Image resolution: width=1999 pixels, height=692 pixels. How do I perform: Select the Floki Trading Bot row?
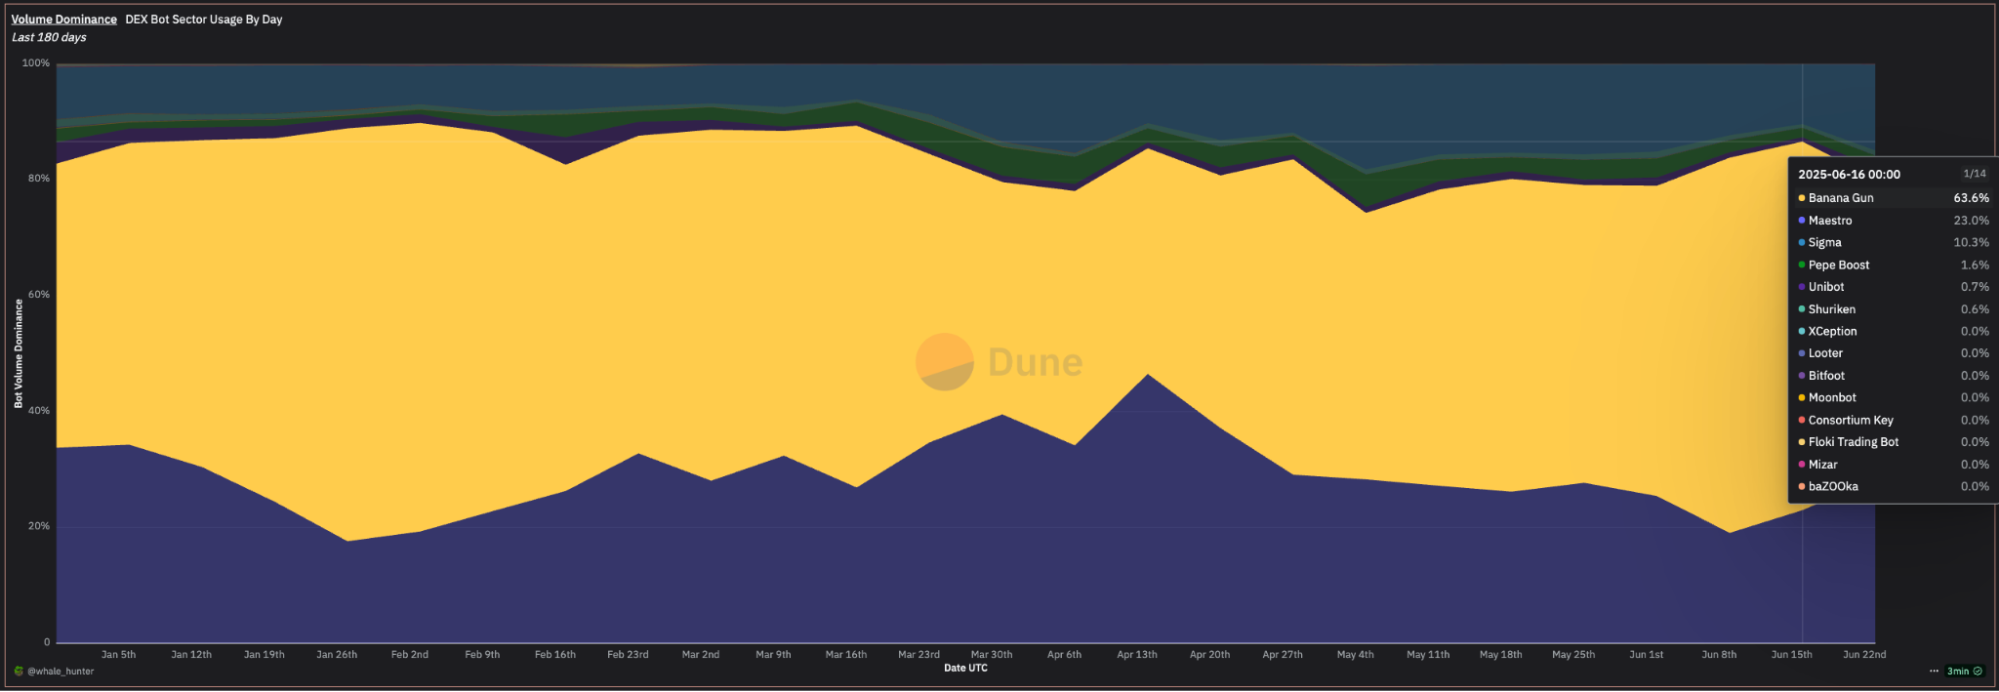click(x=1893, y=442)
